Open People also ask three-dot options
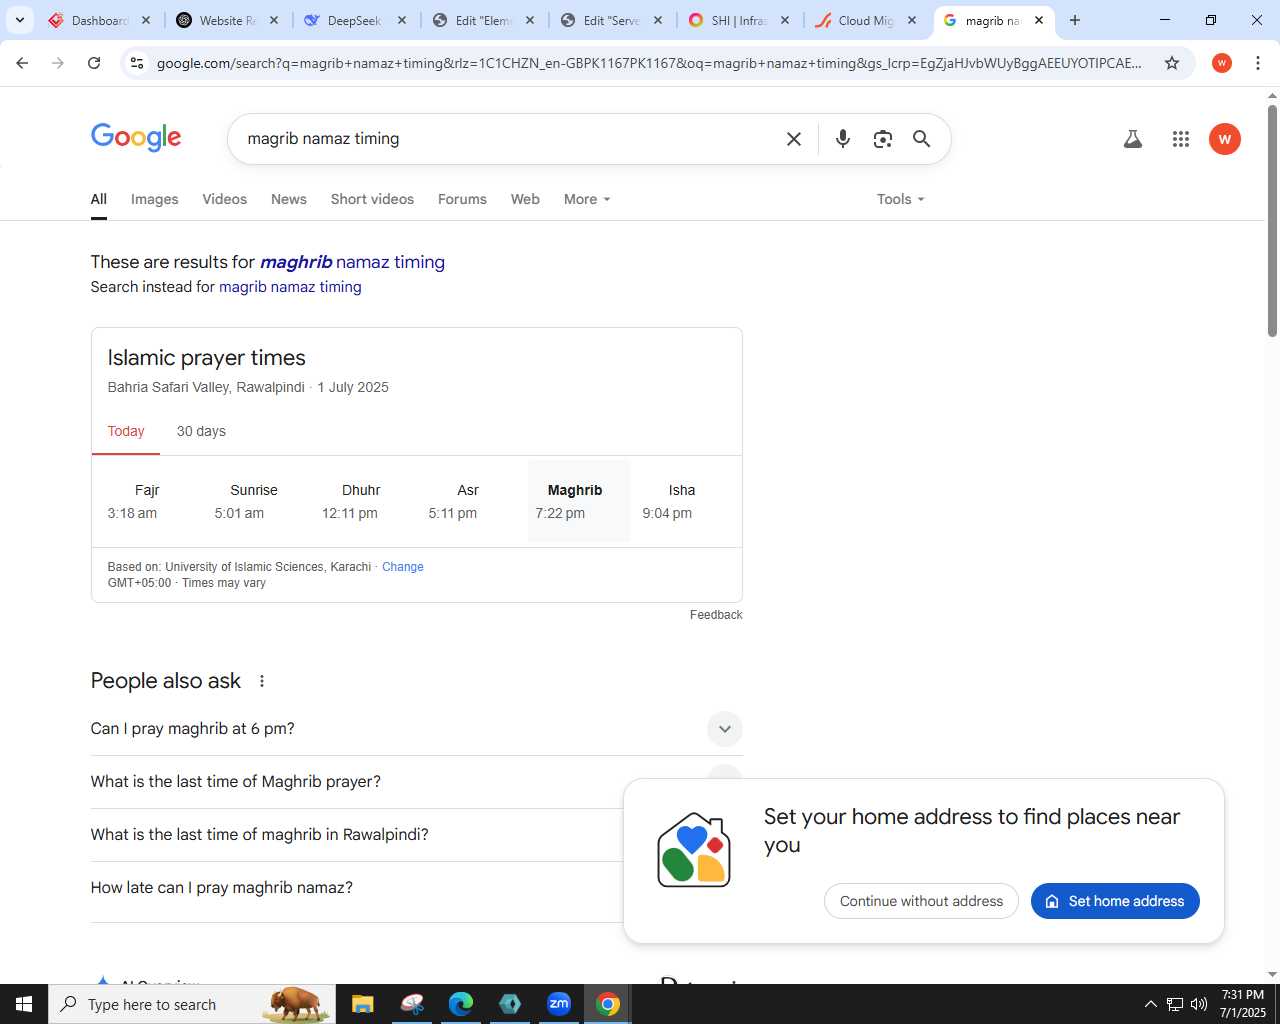This screenshot has height=1024, width=1280. click(x=262, y=681)
